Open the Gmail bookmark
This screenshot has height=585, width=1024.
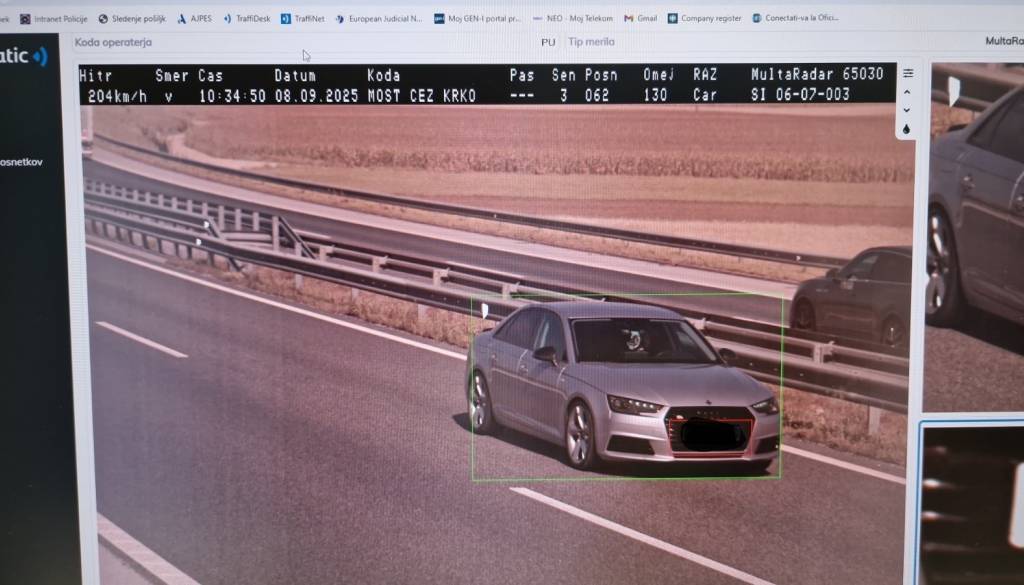click(x=640, y=18)
